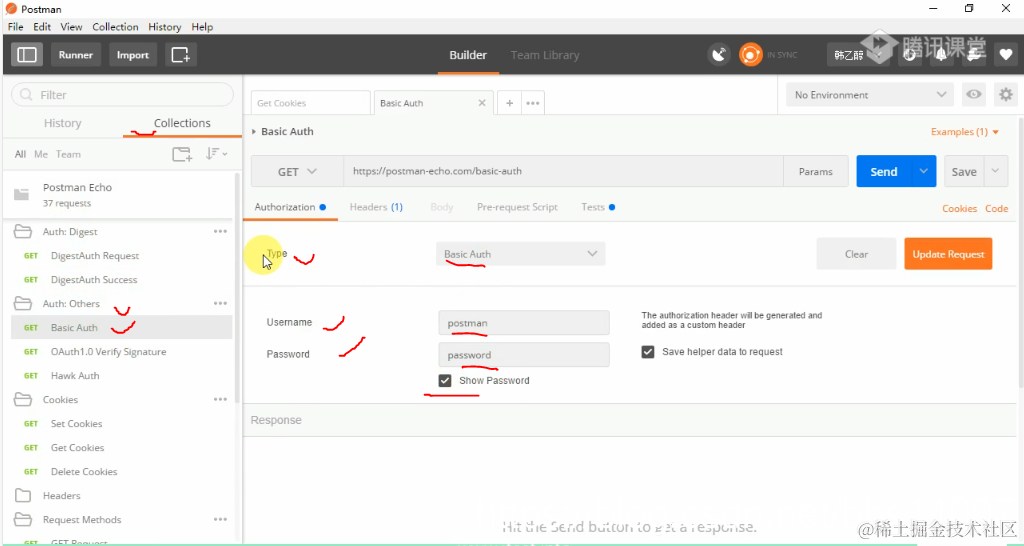
Task: Click the Import button
Action: click(x=133, y=55)
